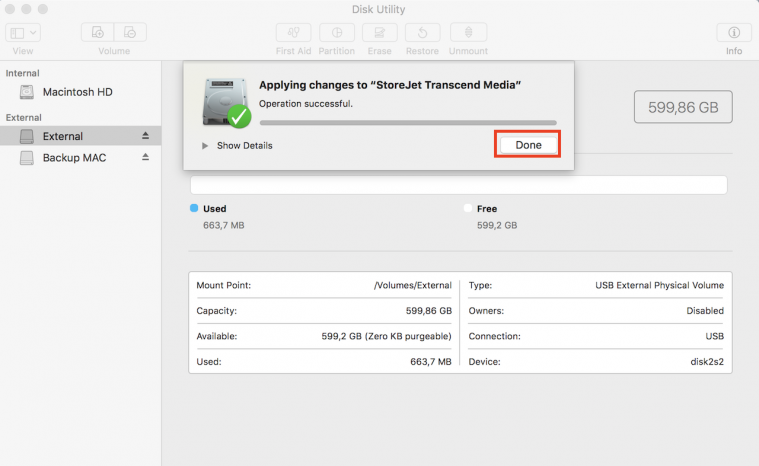Click the "USB External Physical Volume" type value

[x=659, y=286]
